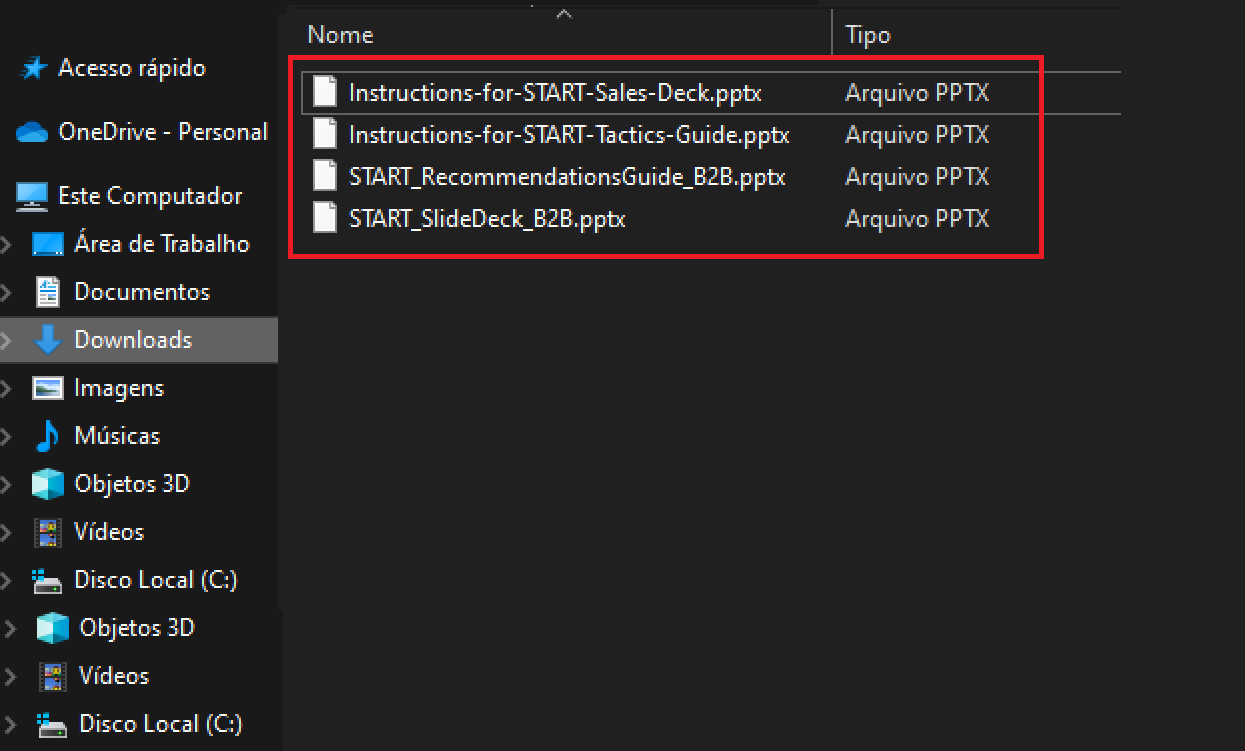Click the file icon of Instructions-for-START-Sales-Deck.pptx
1245x751 pixels.
tap(325, 92)
